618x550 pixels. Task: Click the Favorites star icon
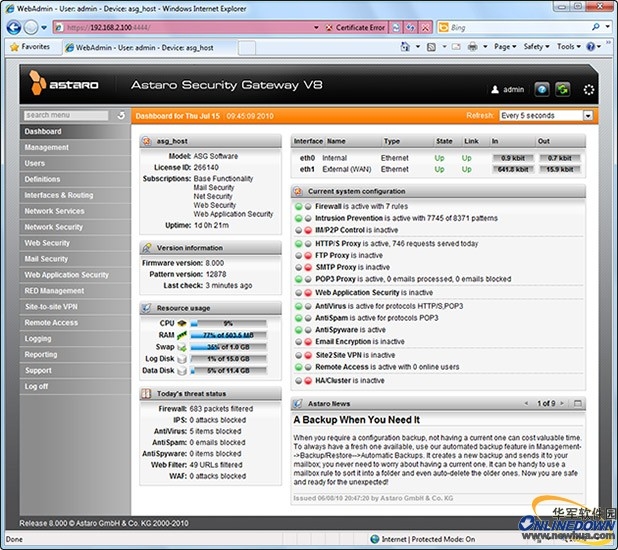click(15, 47)
